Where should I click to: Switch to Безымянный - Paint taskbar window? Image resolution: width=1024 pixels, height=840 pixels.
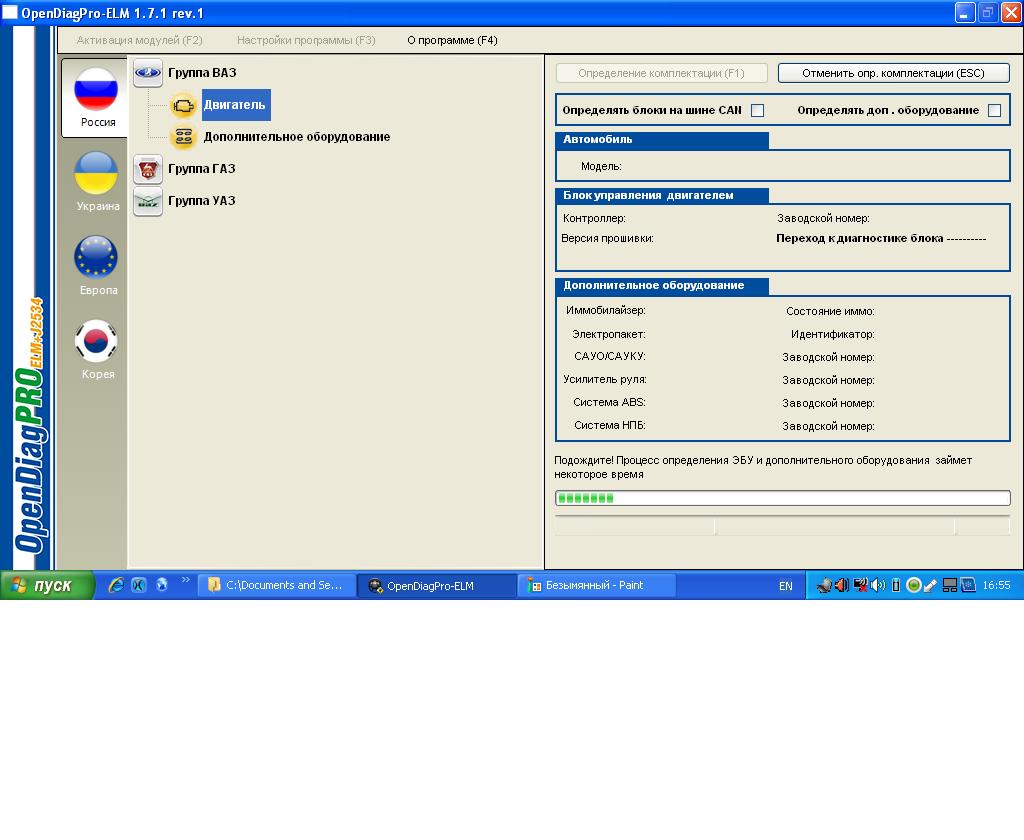pos(598,585)
